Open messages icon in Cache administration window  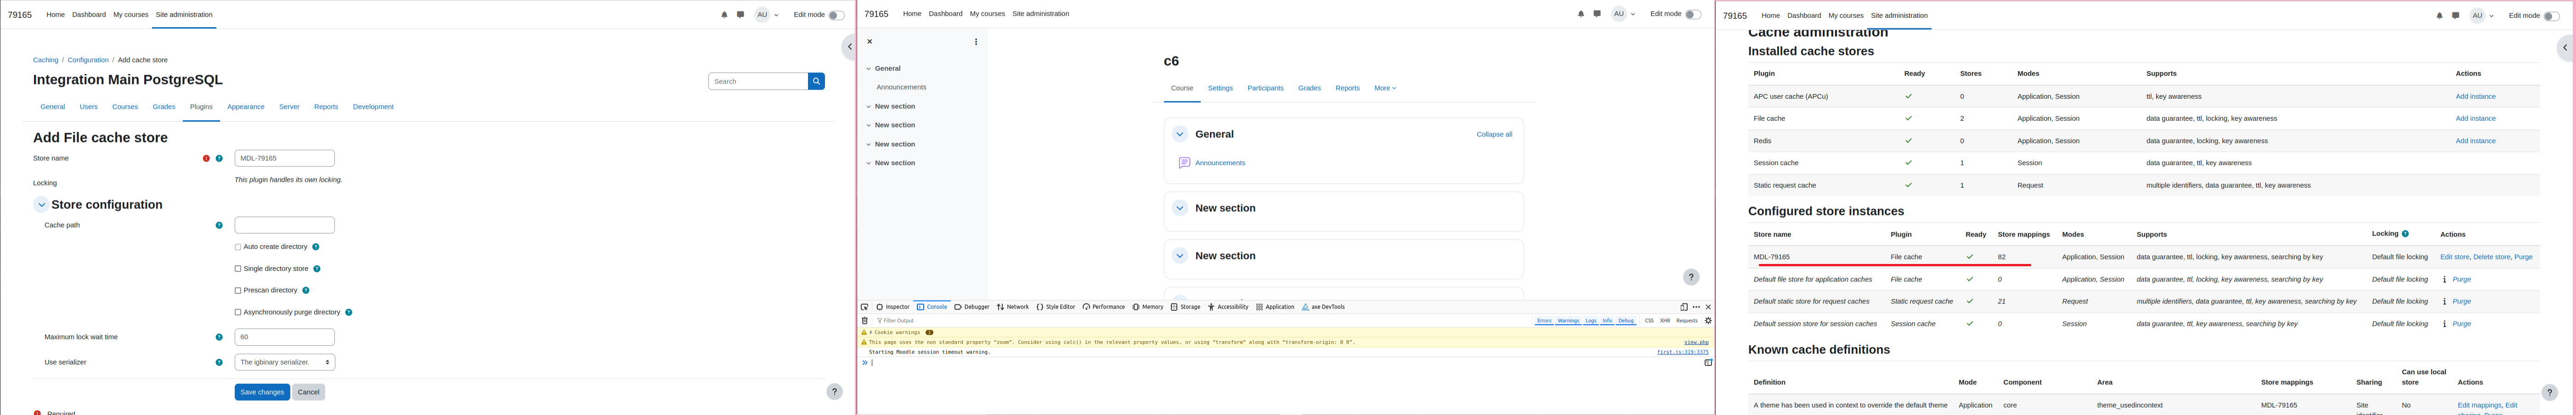(x=2455, y=16)
